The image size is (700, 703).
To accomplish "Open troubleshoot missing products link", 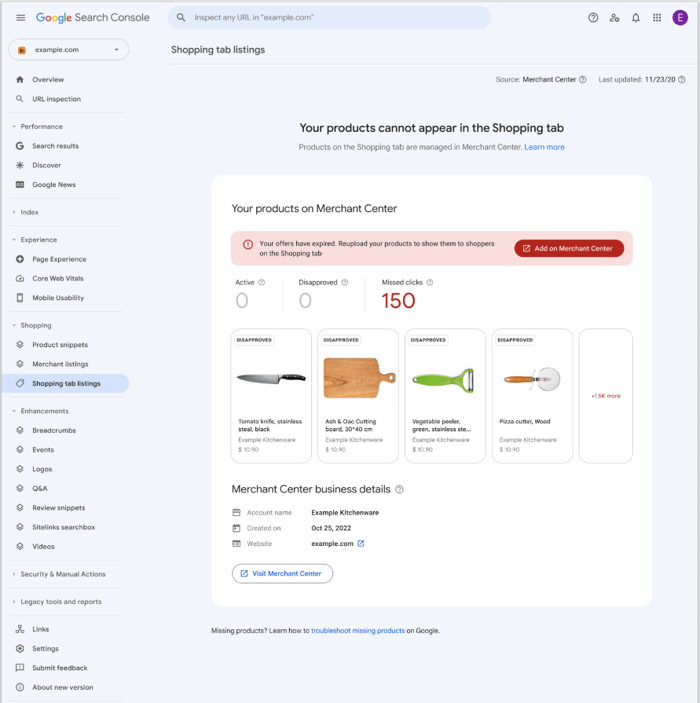I will (358, 630).
